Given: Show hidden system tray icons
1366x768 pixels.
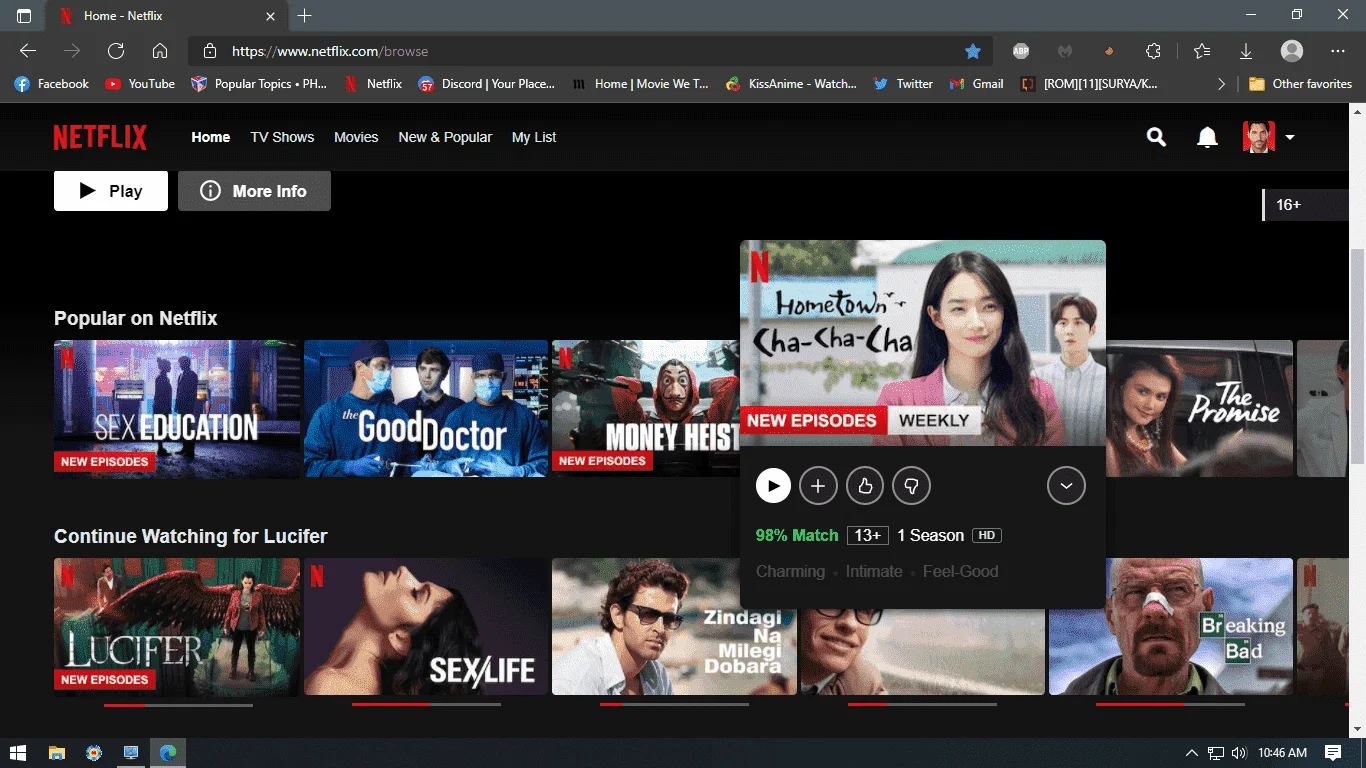Looking at the screenshot, I should 1192,753.
